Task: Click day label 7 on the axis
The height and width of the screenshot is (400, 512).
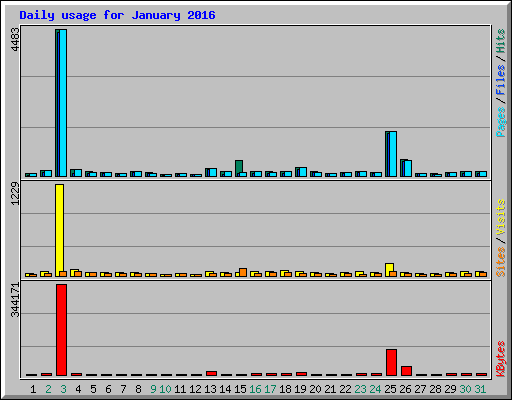Action: 123,389
